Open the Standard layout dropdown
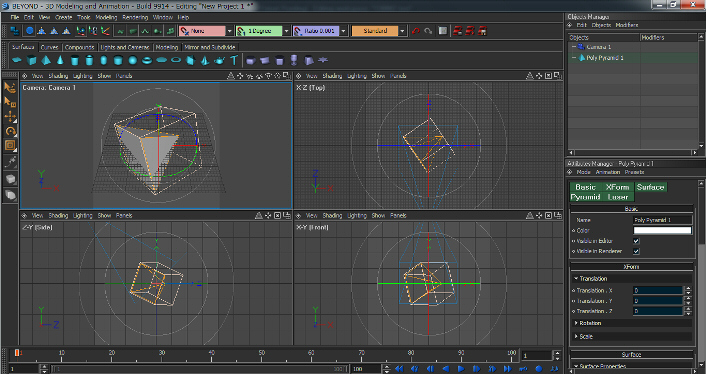 tap(402, 31)
